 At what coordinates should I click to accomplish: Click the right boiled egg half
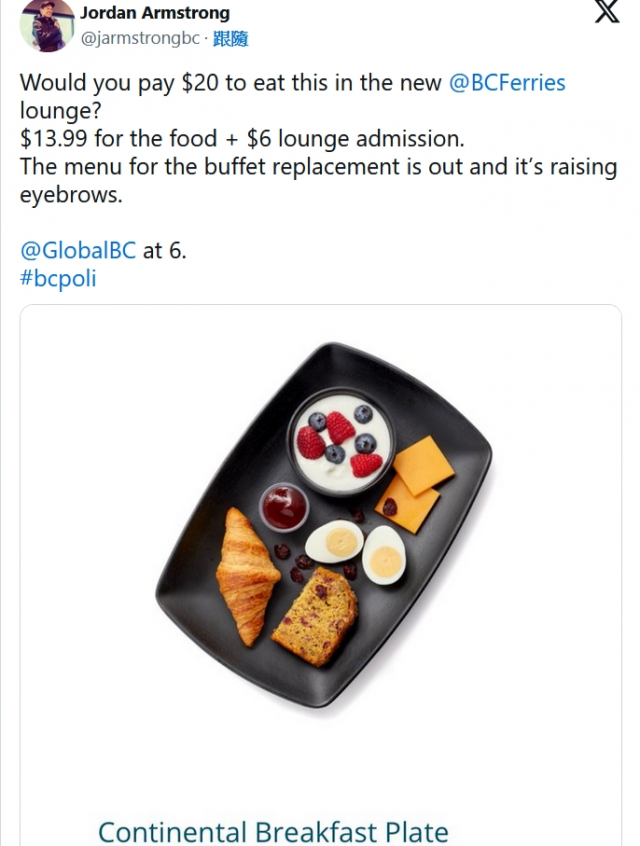tap(384, 554)
